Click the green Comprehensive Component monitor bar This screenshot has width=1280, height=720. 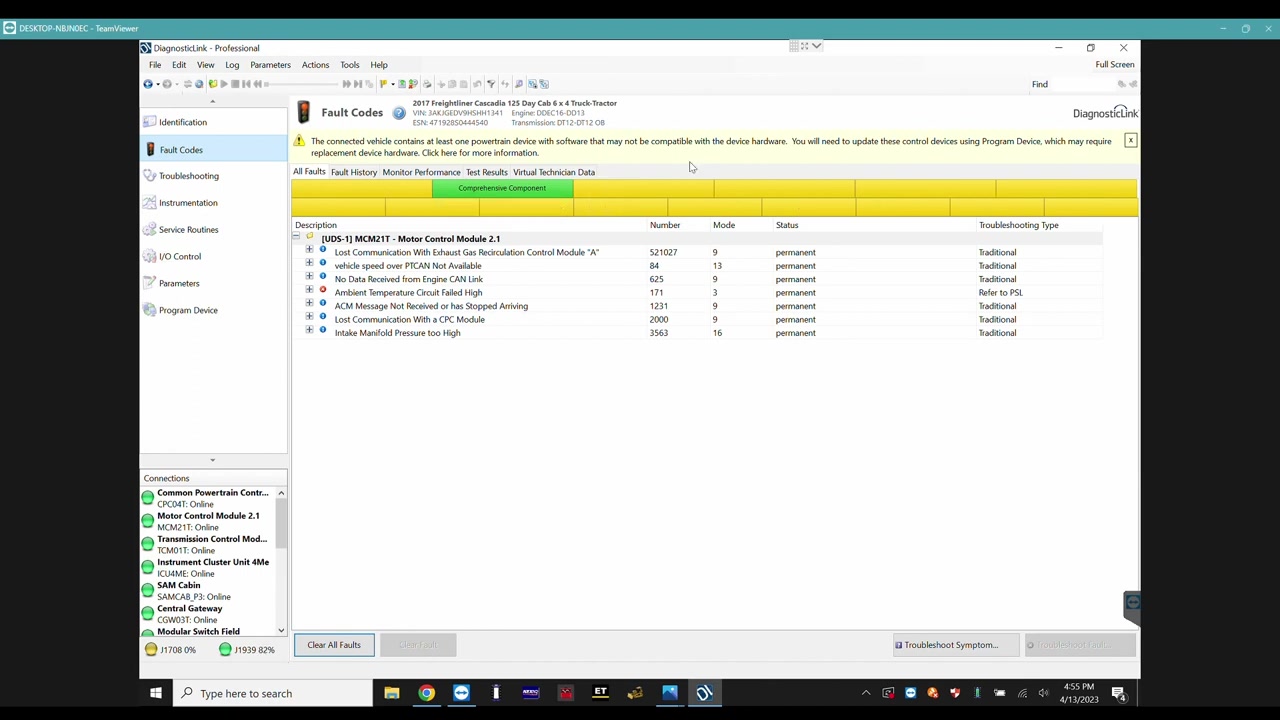coord(502,188)
